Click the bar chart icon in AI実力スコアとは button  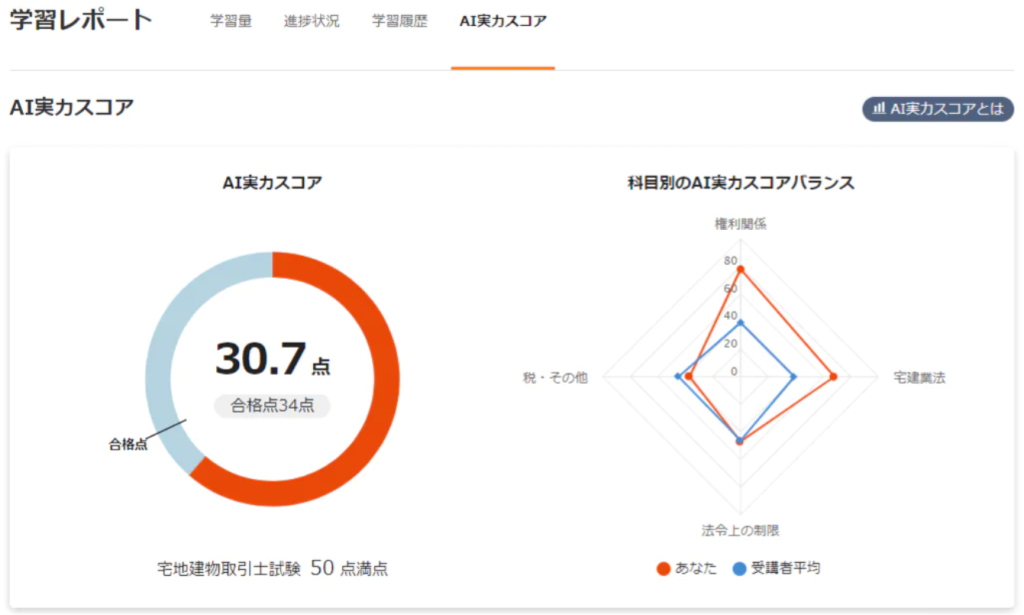[x=878, y=109]
